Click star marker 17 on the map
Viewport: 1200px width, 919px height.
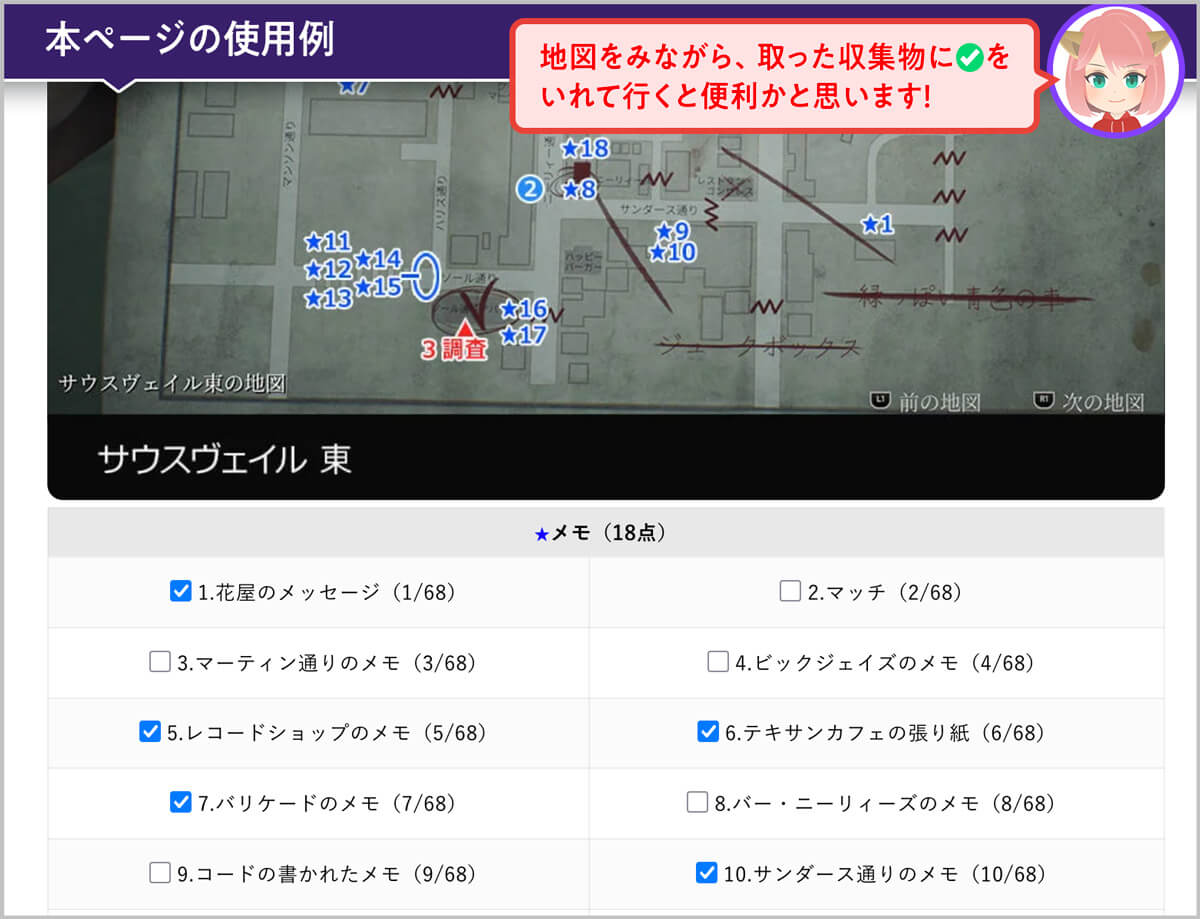click(x=524, y=334)
